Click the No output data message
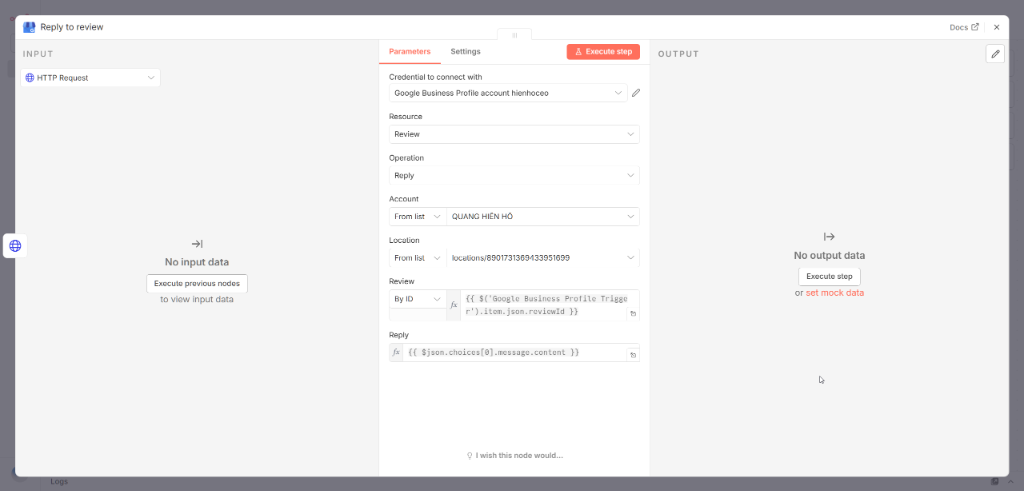 829,255
